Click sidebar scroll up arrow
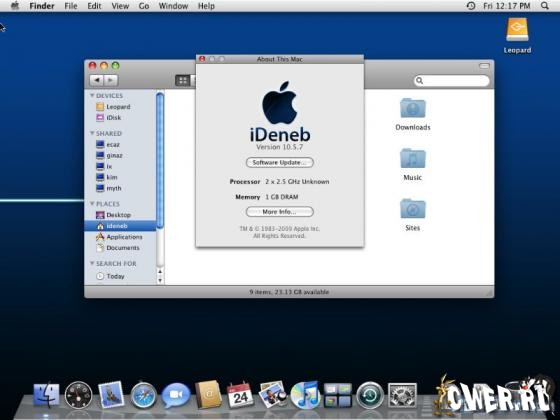560x420 pixels. click(x=160, y=272)
